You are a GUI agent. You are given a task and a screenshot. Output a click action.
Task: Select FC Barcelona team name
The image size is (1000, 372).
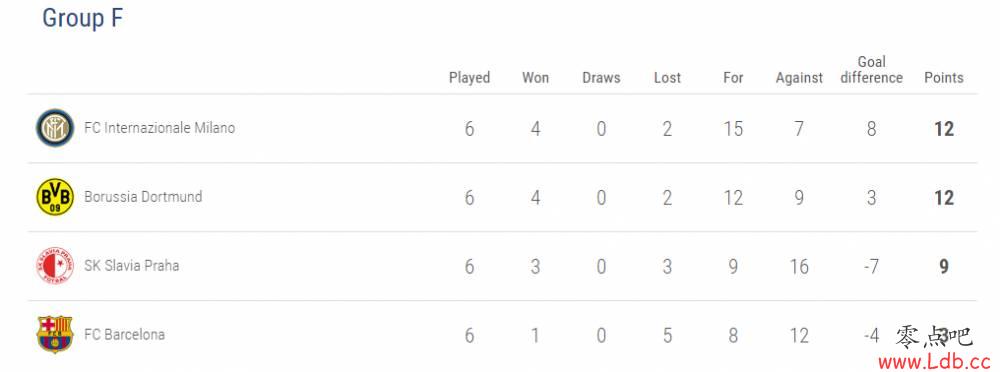(x=124, y=334)
